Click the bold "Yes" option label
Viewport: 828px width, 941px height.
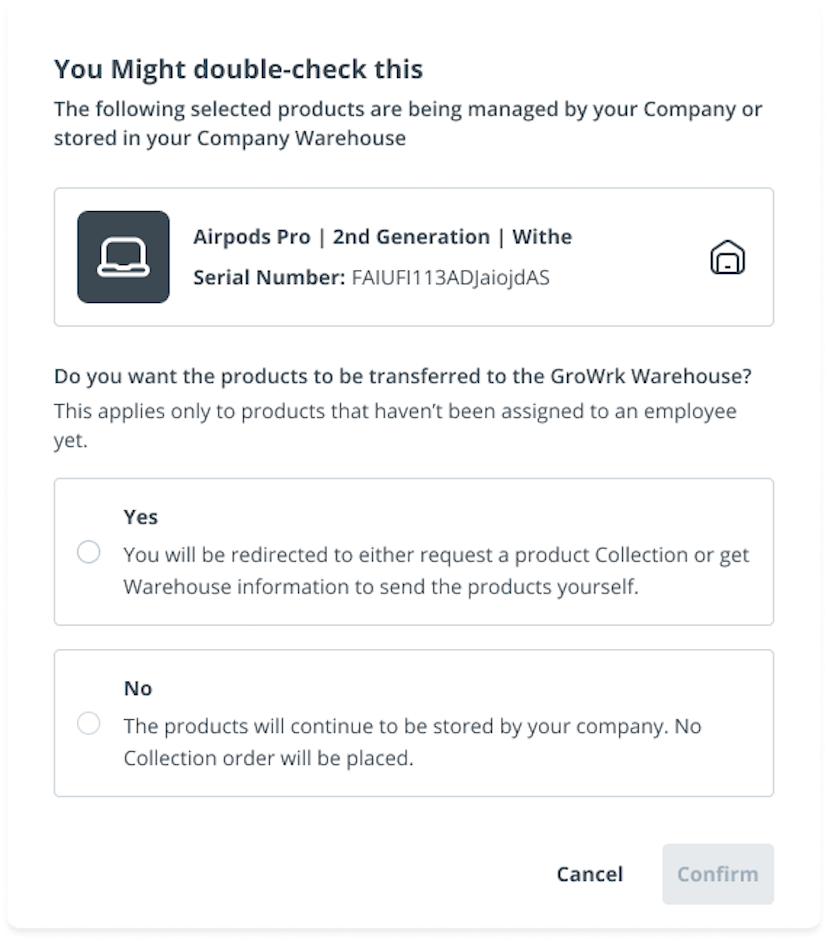pos(141,517)
